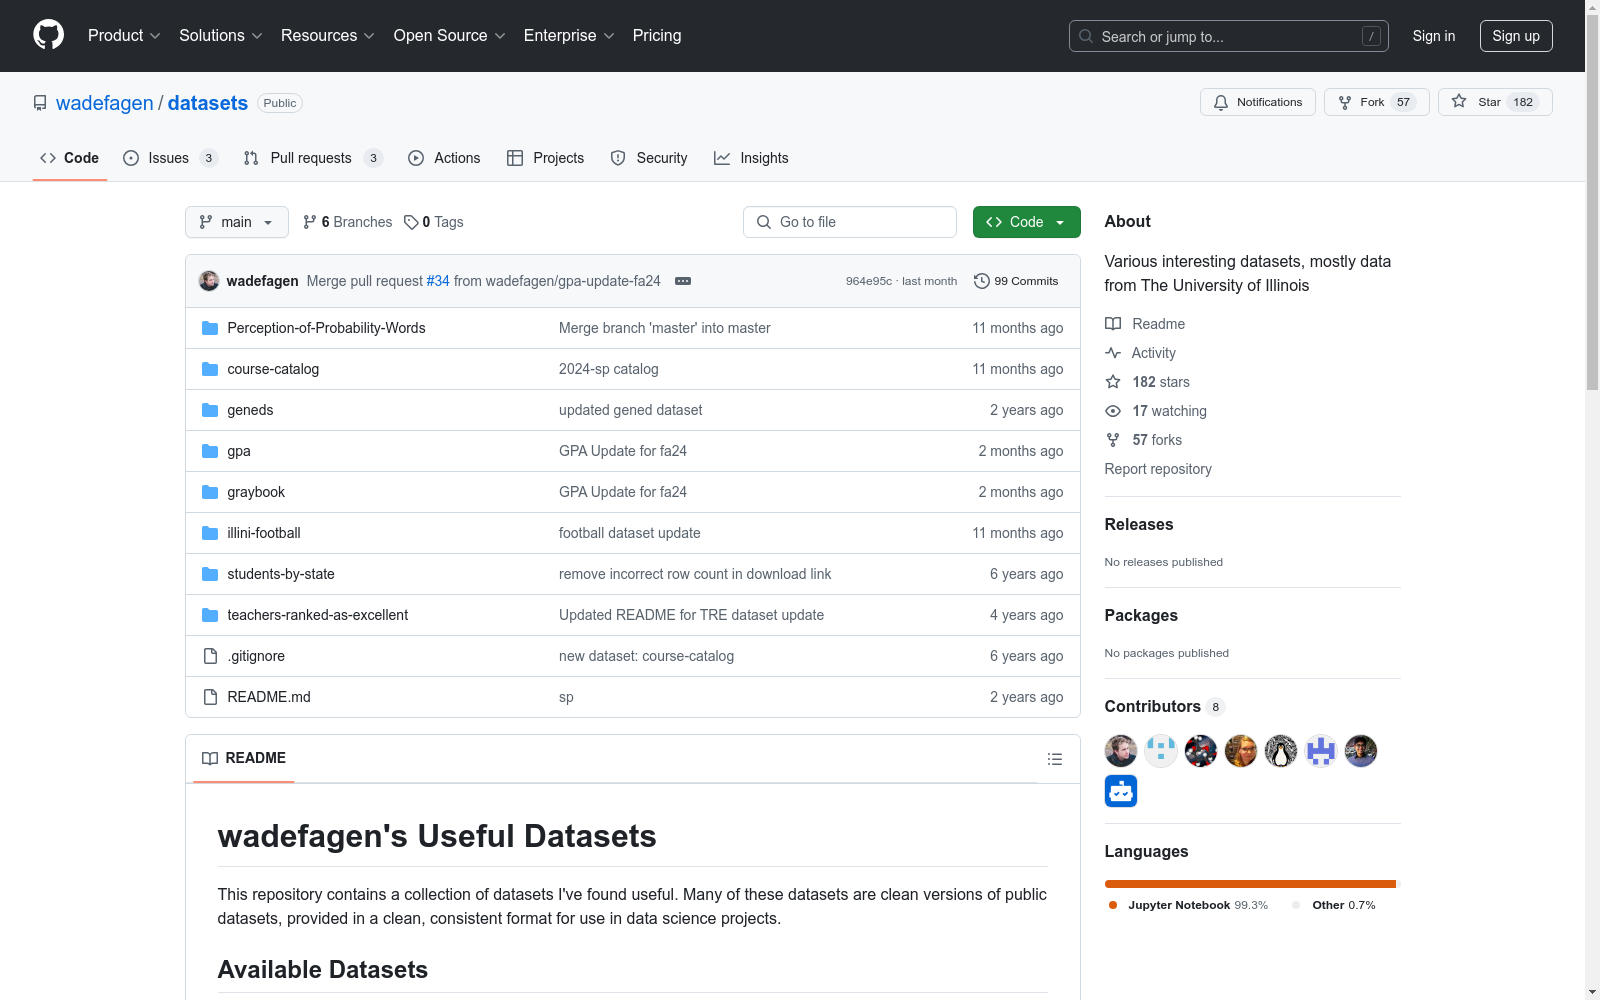Focus the Go to file field
The width and height of the screenshot is (1600, 1000).
coord(850,222)
